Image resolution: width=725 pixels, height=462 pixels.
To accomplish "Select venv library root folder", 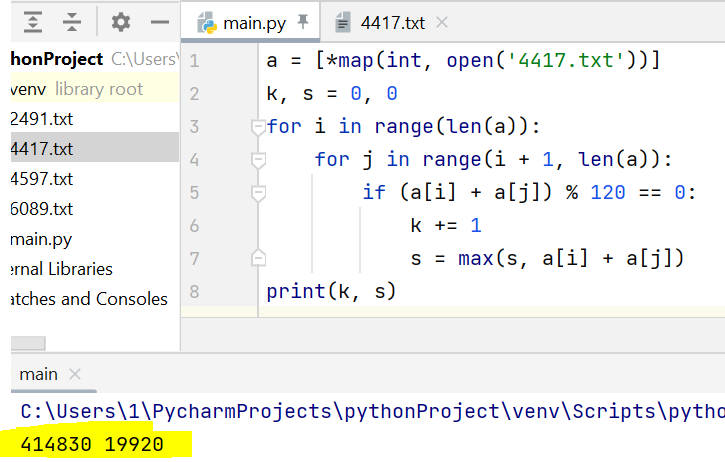I will click(95, 89).
